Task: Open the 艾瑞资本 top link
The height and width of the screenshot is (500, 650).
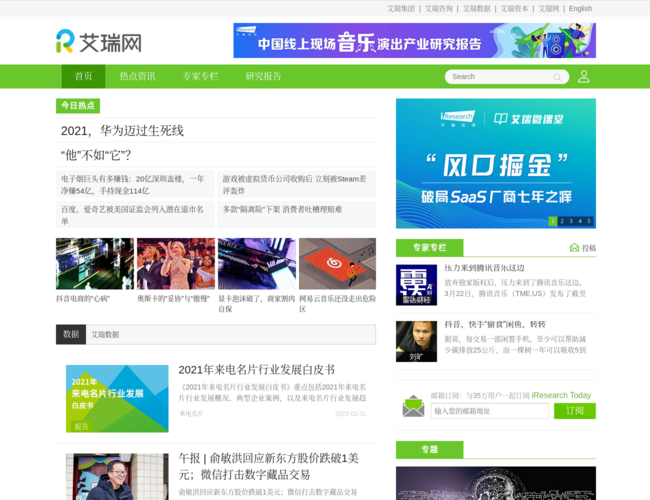Action: tap(514, 9)
